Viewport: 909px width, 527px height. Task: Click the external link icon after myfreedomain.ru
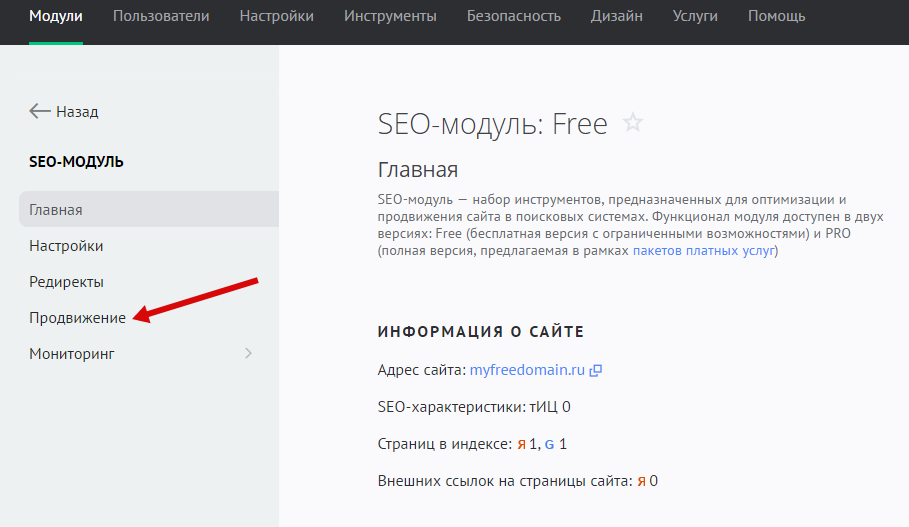(596, 370)
